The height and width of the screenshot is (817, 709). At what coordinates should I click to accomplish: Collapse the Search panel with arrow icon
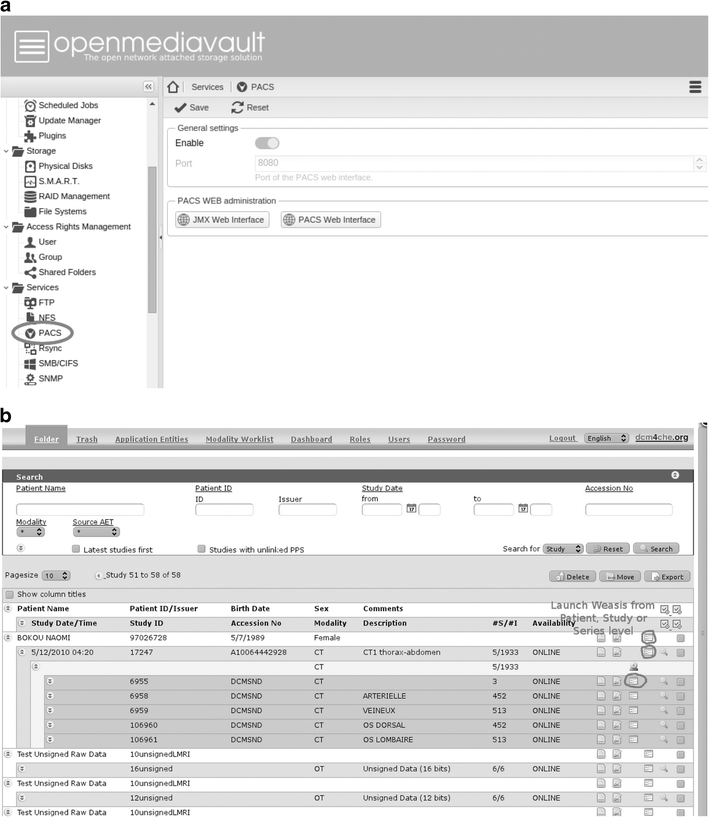coord(675,475)
